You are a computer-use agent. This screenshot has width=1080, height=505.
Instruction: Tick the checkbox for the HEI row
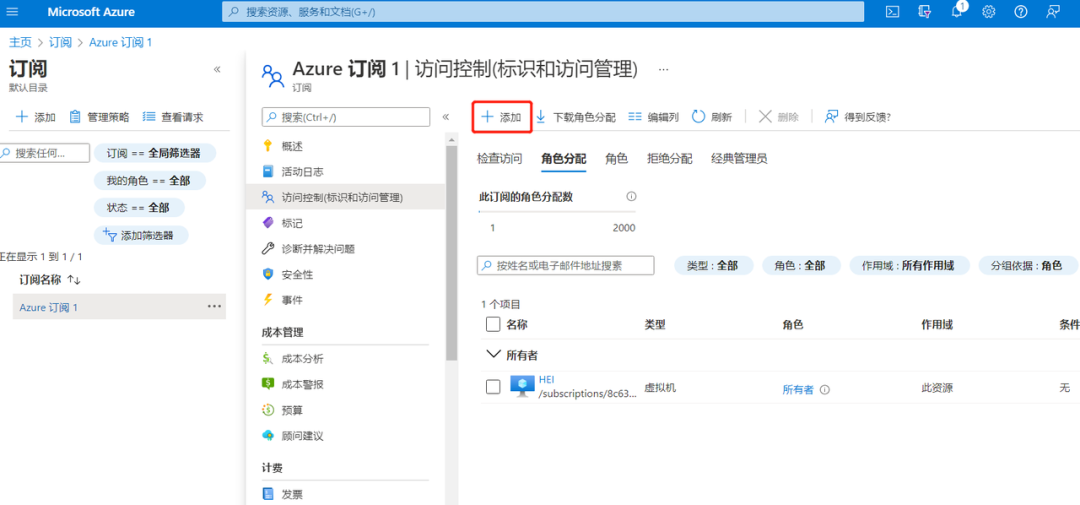(x=493, y=387)
